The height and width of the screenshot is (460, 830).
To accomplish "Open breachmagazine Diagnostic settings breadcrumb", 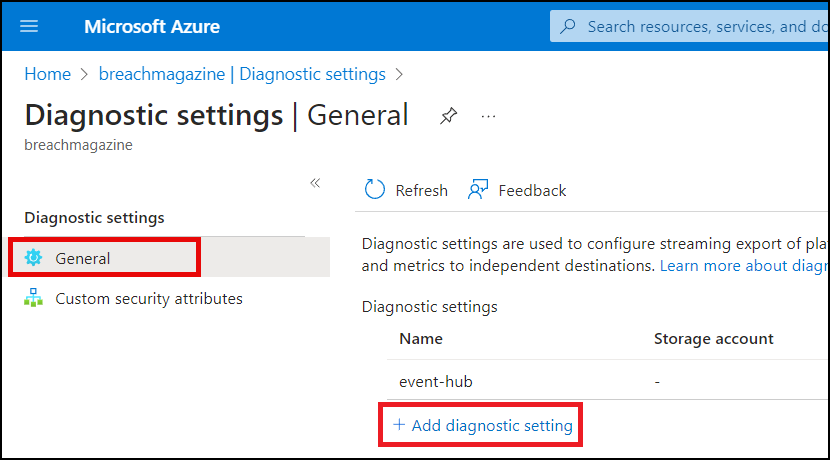I will (242, 74).
